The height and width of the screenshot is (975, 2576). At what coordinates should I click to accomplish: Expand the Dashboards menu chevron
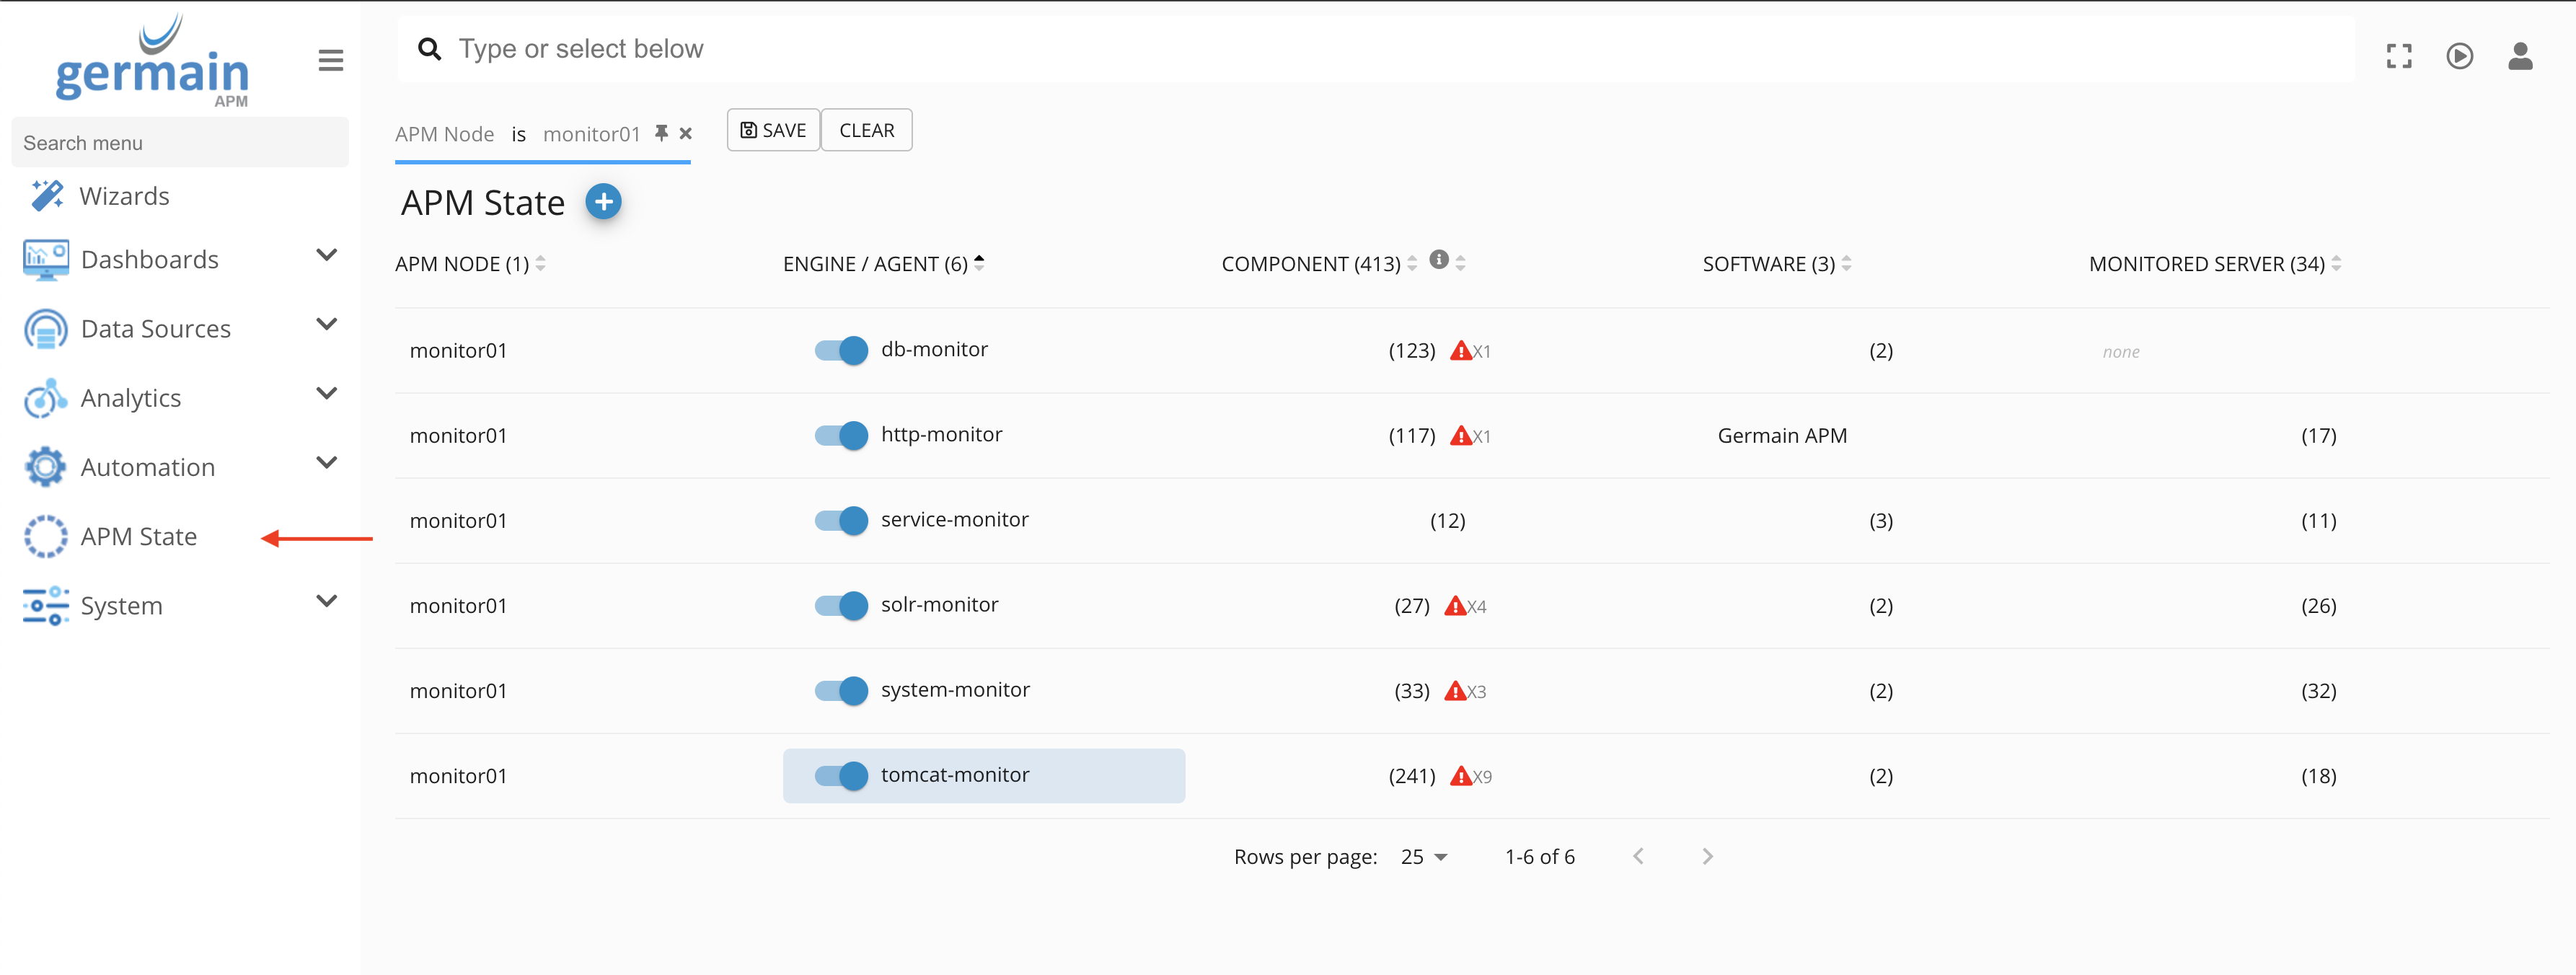(326, 256)
